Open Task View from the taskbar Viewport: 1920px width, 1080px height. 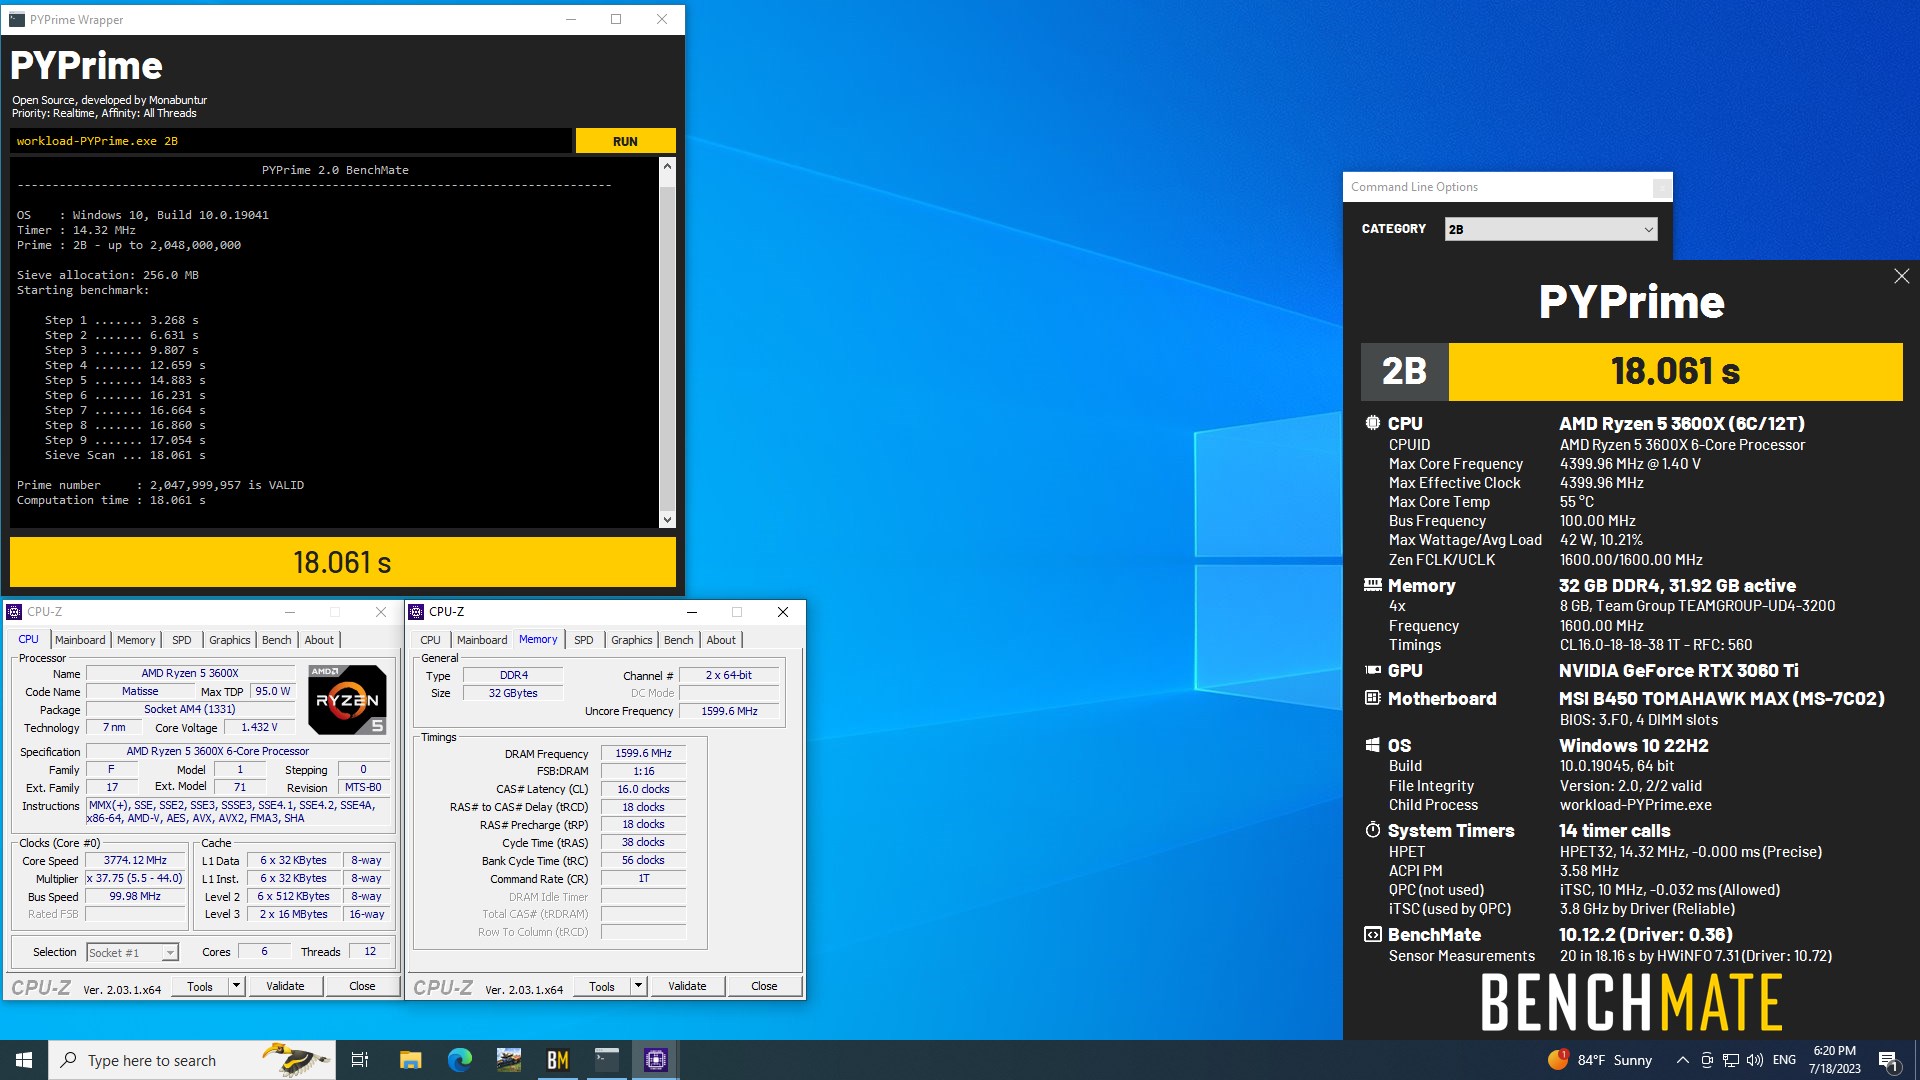(360, 1060)
